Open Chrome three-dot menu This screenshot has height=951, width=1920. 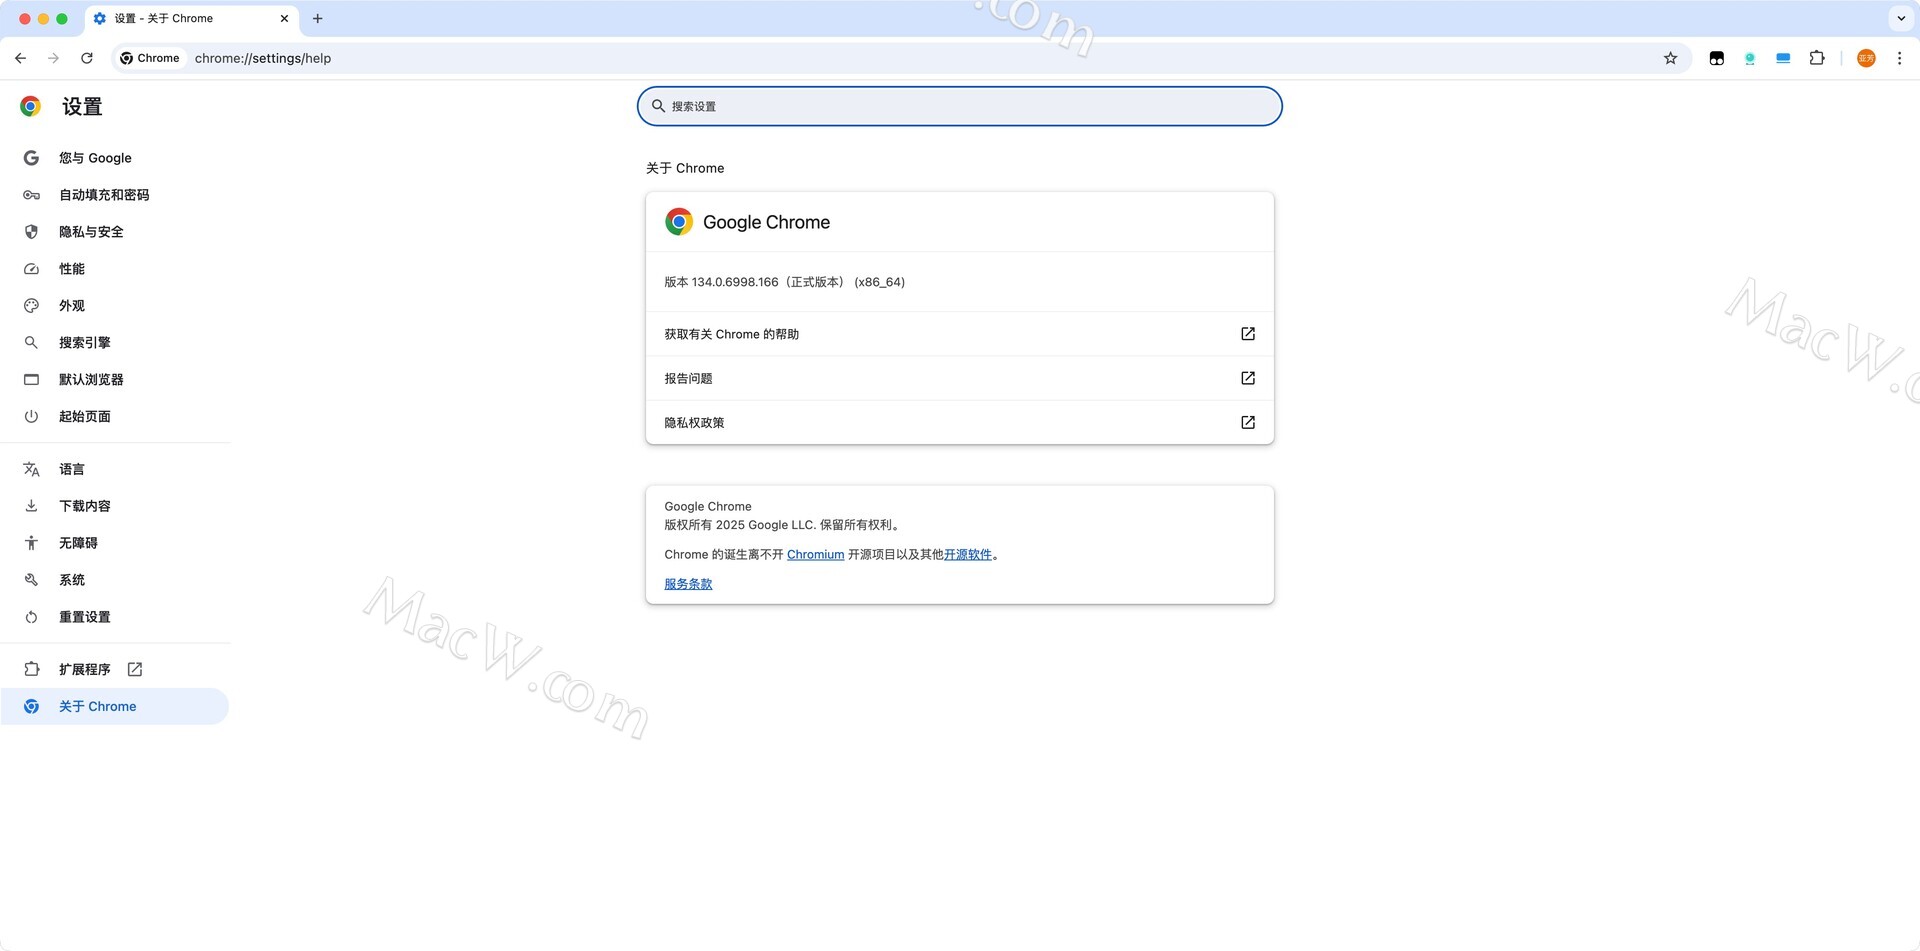(x=1899, y=58)
